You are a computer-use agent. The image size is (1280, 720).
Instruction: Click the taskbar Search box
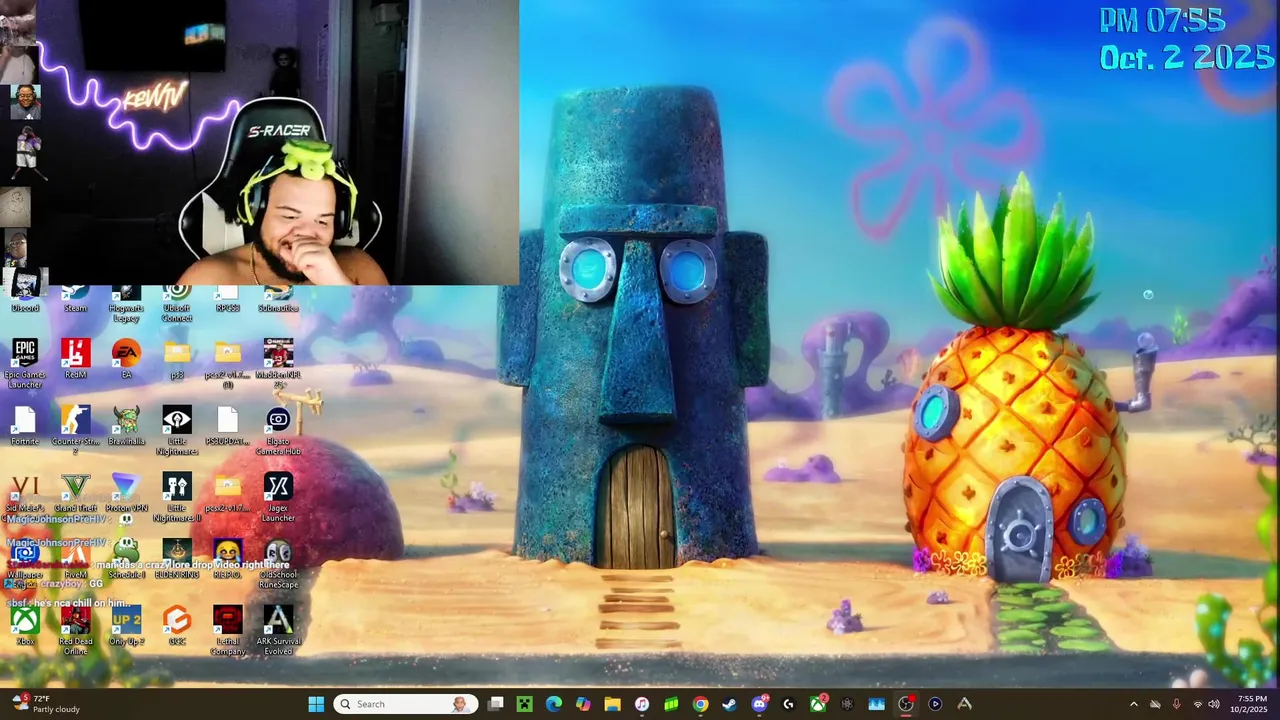point(405,704)
